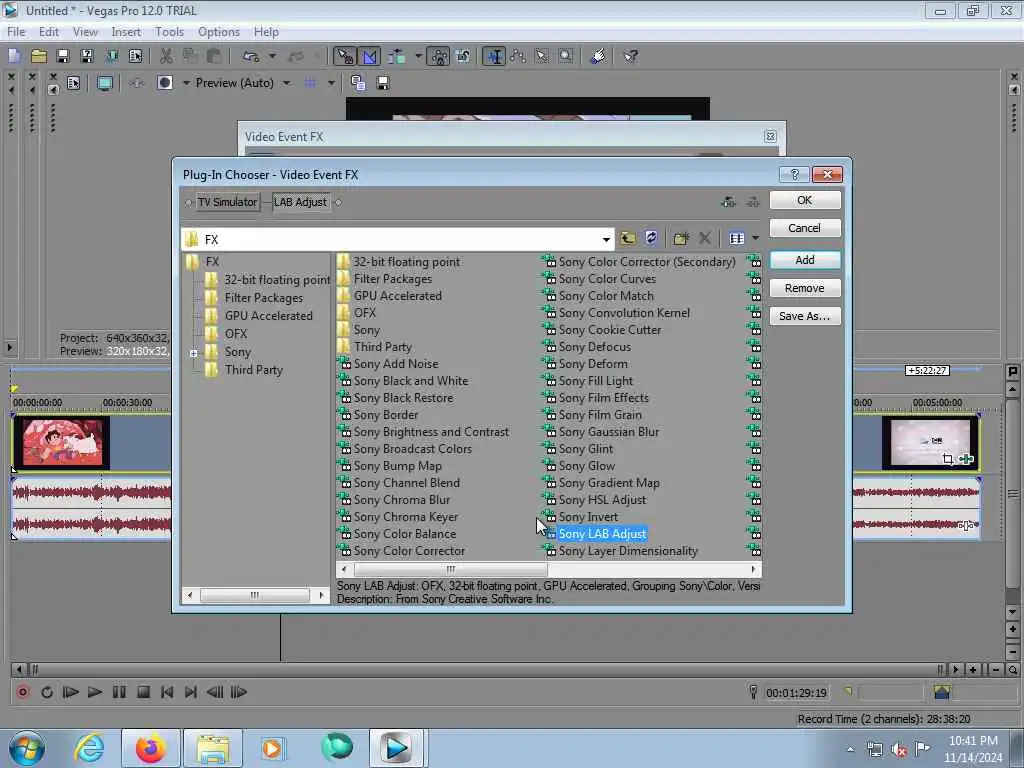Screen dimensions: 1024x768
Task: Select the Selection Edit tool
Action: click(542, 56)
